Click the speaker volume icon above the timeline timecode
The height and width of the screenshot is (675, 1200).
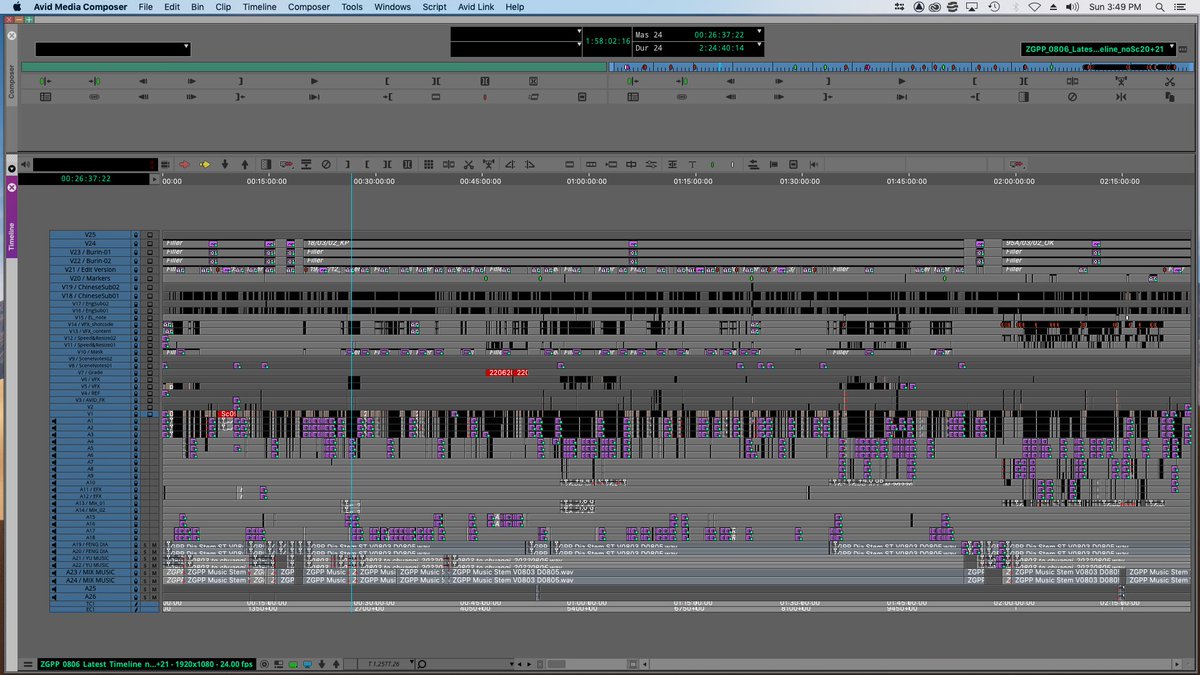[x=26, y=164]
